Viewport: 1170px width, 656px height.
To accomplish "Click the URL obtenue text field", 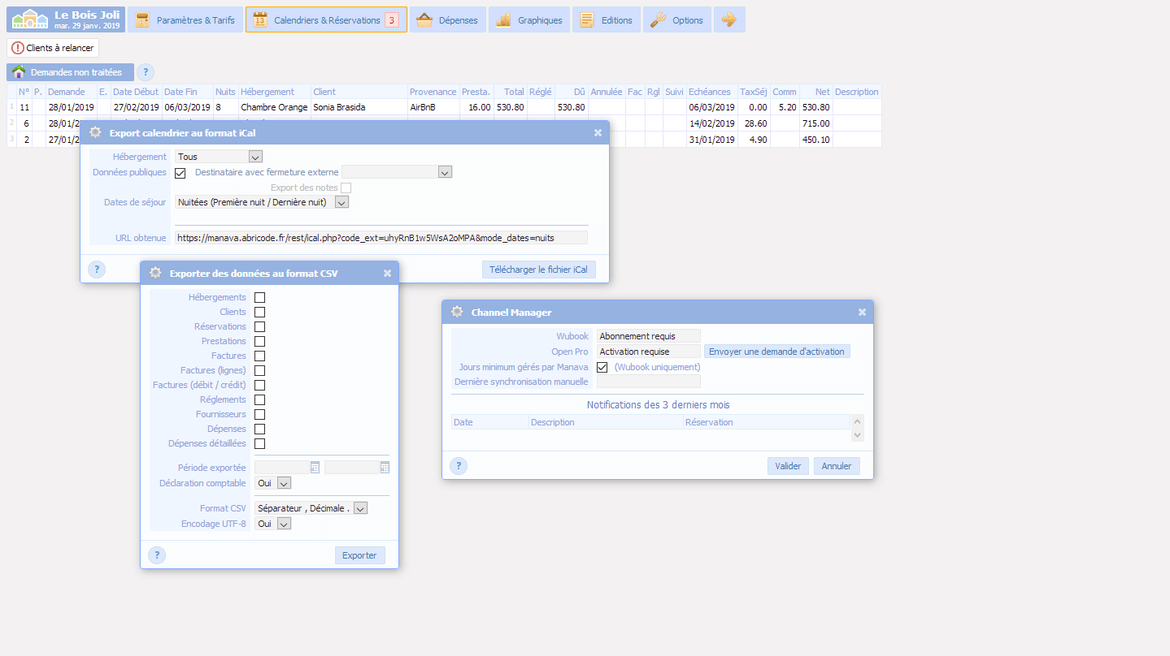I will (380, 238).
